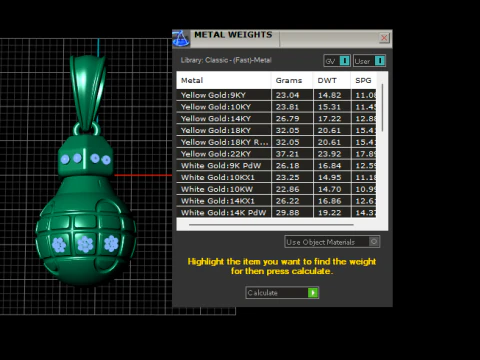Click the Library: Classic - (Fast)-Metal label

click(x=226, y=60)
